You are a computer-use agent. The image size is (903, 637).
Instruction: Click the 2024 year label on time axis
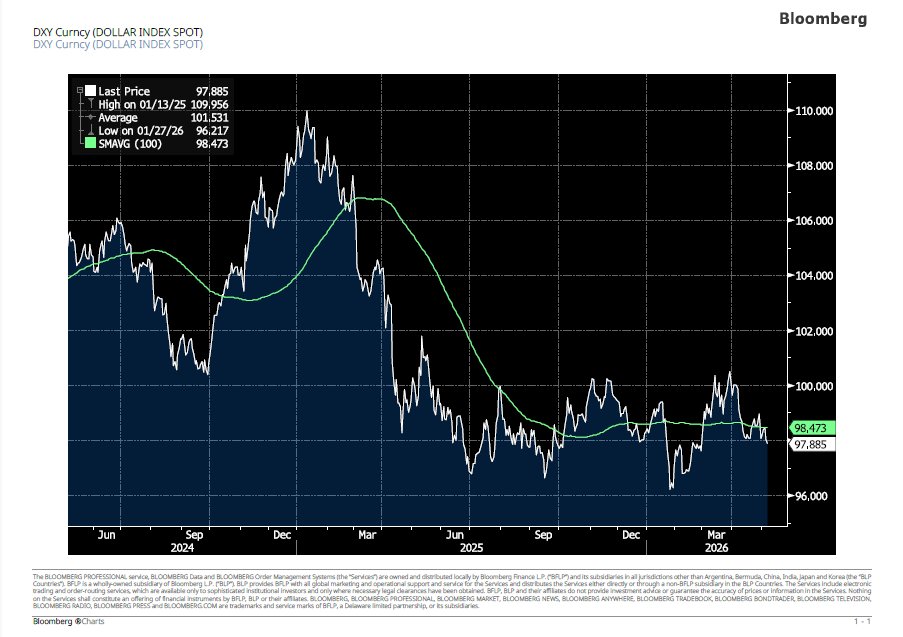click(x=182, y=548)
